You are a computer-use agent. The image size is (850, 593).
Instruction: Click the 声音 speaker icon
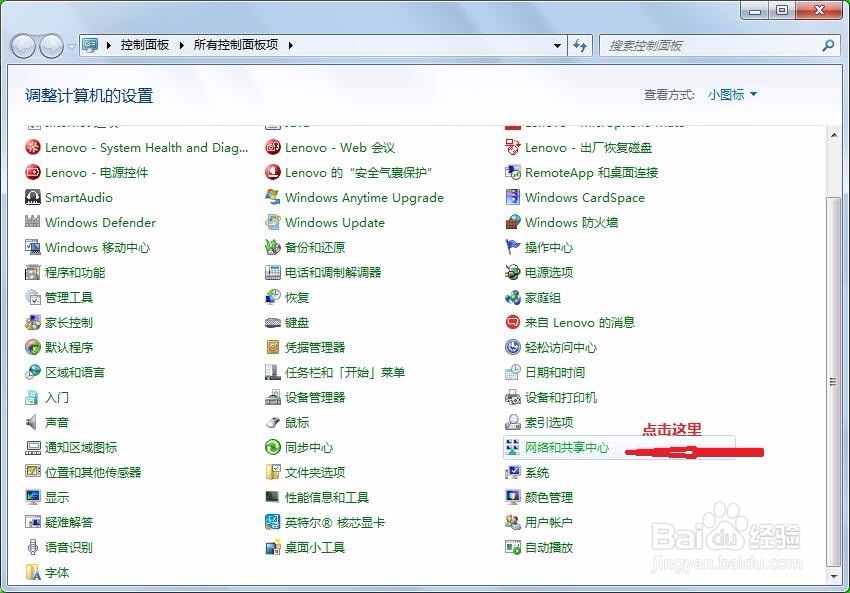(33, 422)
